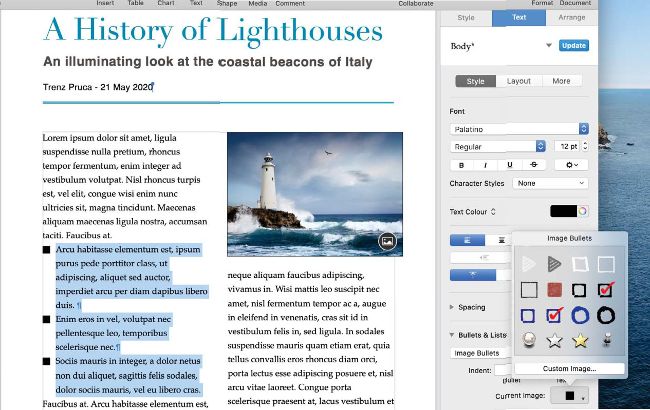Switch to the Layout sub-tab
The image size is (650, 410).
click(518, 81)
